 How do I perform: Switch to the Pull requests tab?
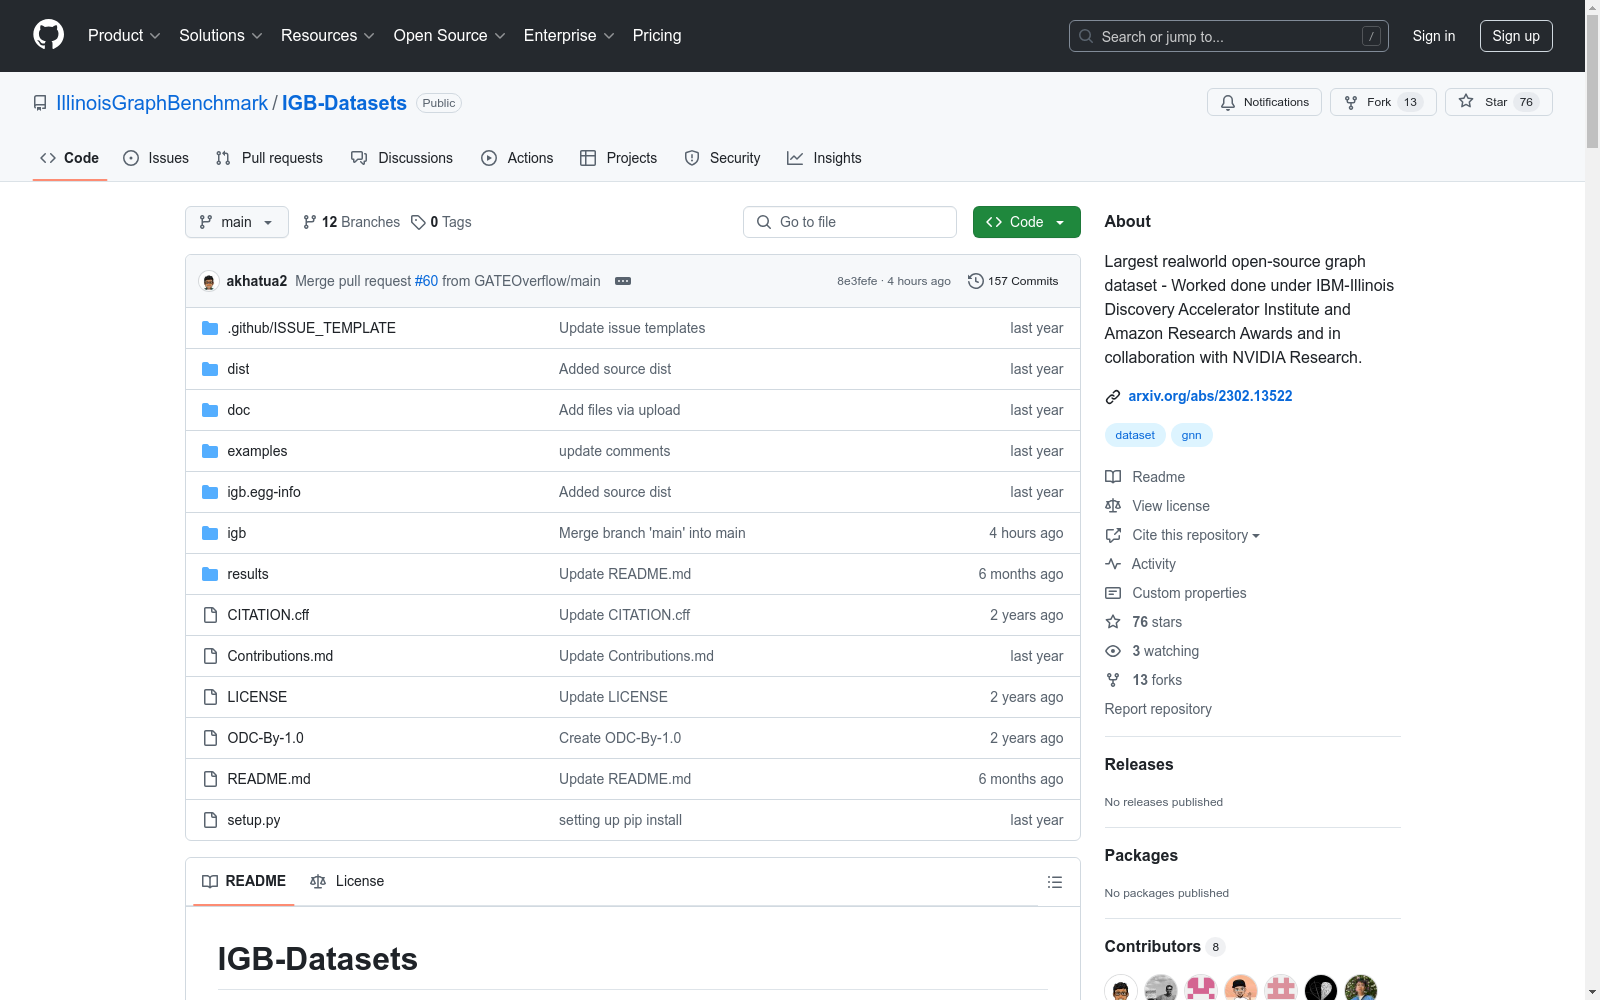269,158
